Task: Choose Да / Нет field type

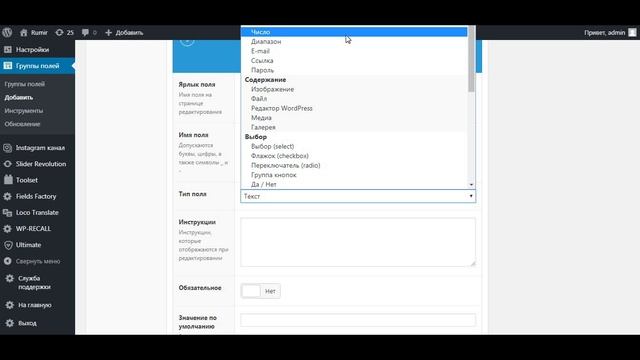Action: point(354,184)
